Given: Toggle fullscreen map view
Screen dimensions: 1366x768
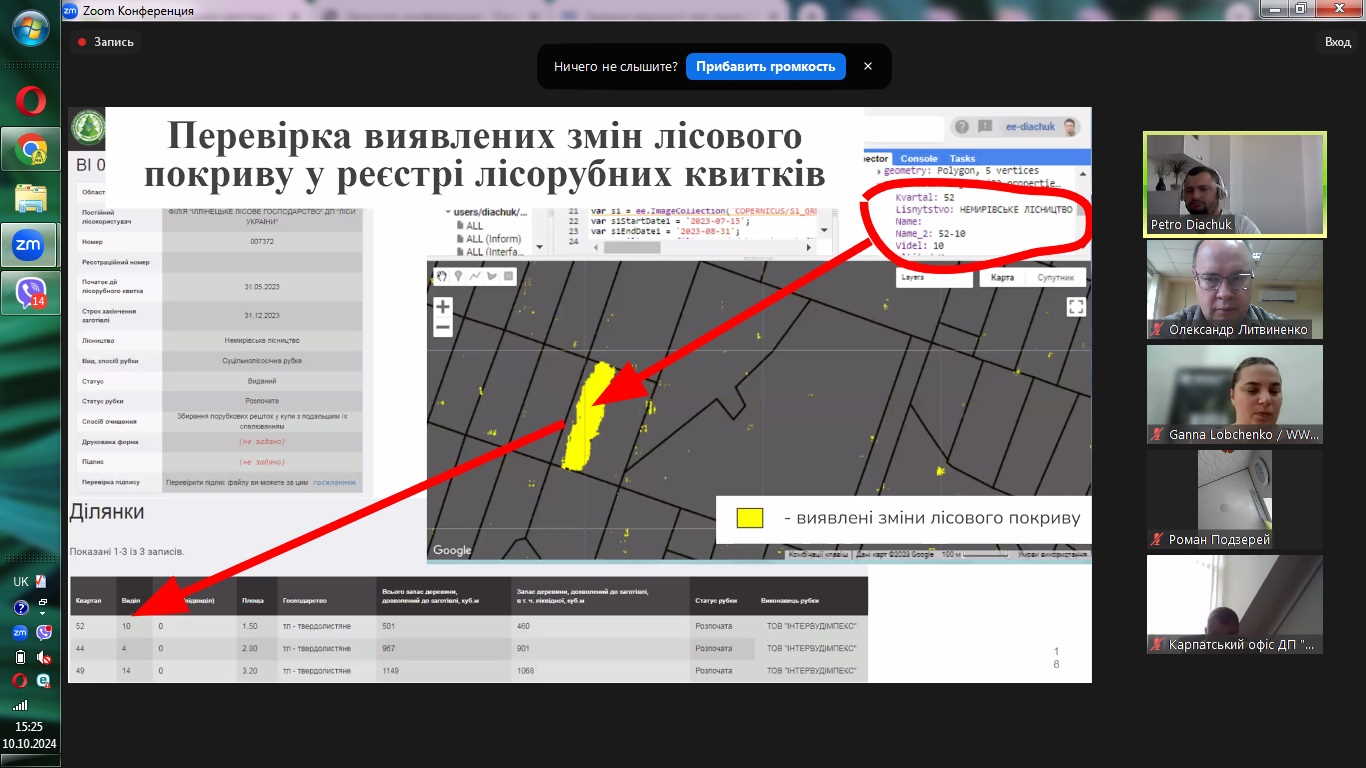Looking at the screenshot, I should (1076, 307).
